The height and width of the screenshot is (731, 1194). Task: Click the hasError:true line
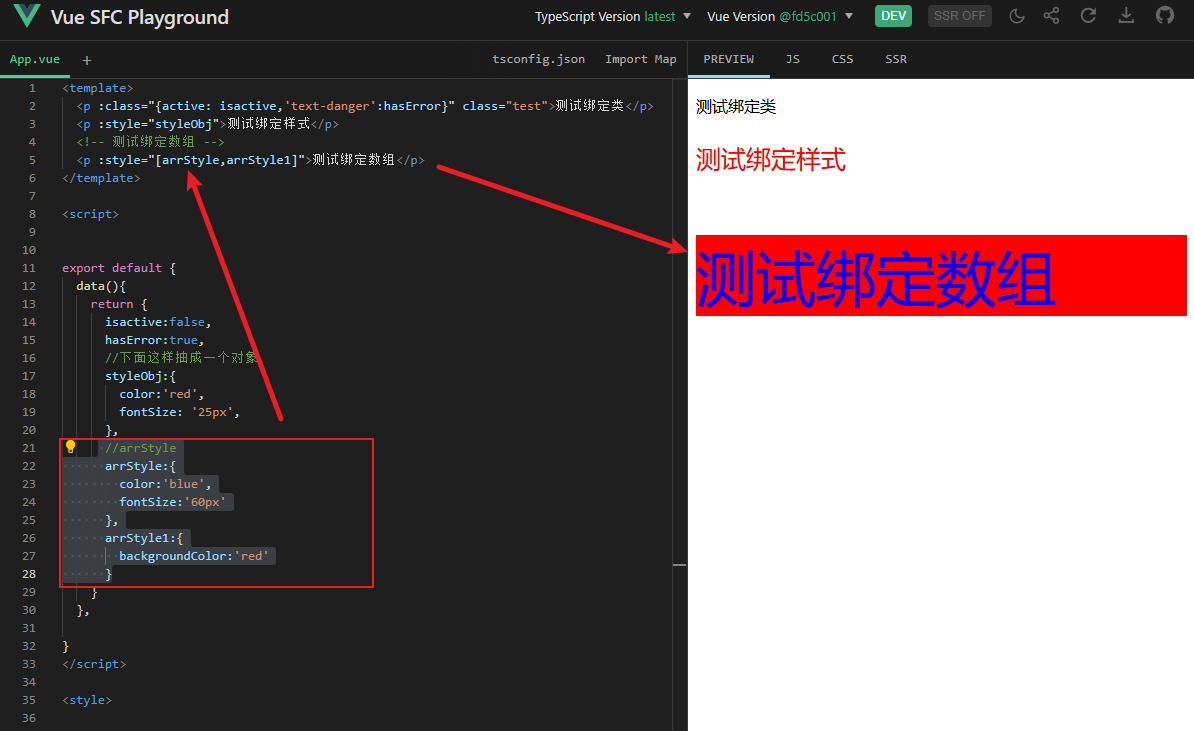click(x=154, y=340)
